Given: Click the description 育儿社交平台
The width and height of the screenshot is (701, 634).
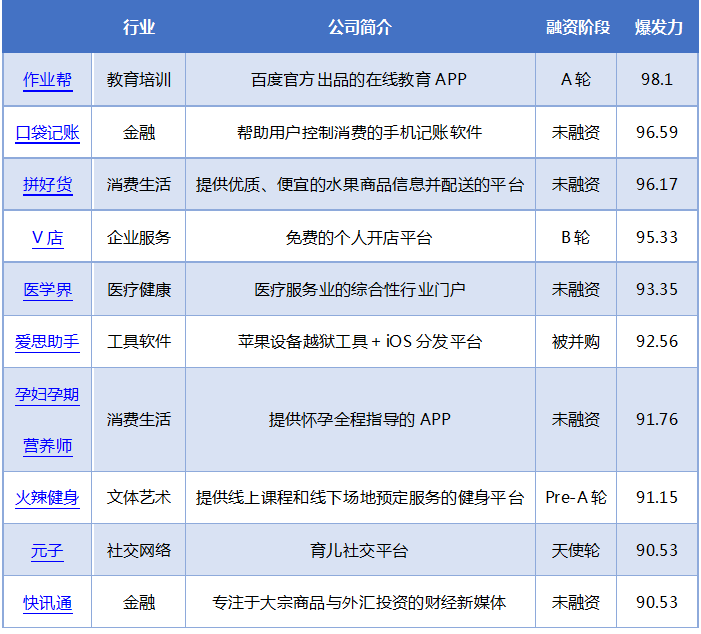Looking at the screenshot, I should (359, 550).
